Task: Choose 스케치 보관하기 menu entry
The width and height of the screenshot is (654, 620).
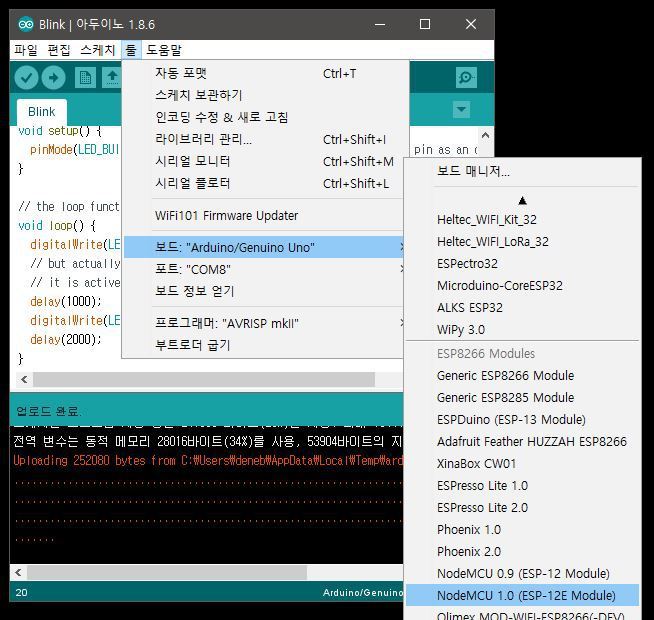Action: 264,95
